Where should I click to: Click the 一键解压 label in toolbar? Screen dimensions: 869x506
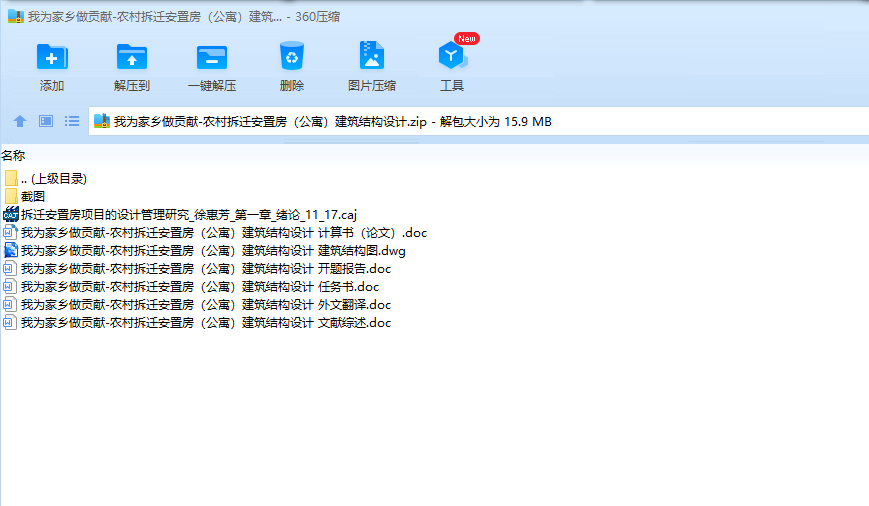[x=212, y=86]
